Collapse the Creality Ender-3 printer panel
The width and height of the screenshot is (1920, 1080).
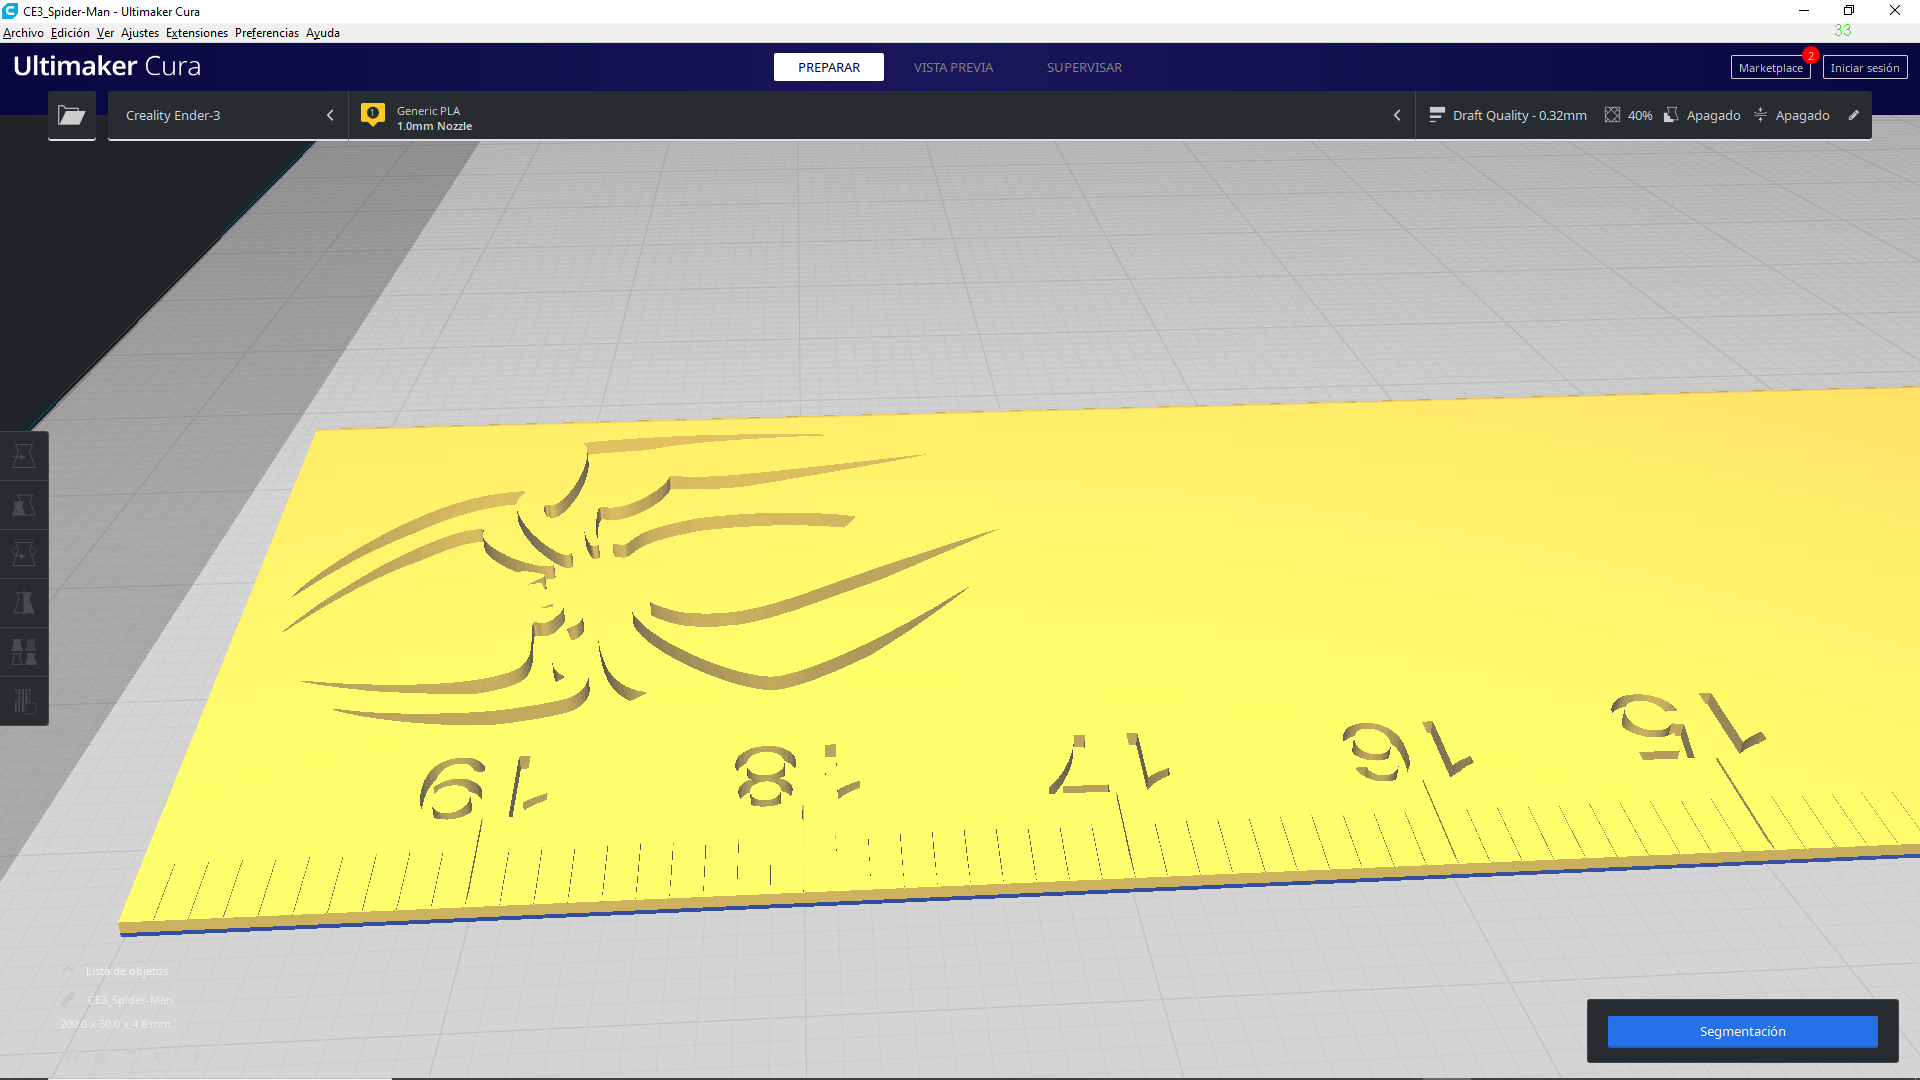coord(330,115)
